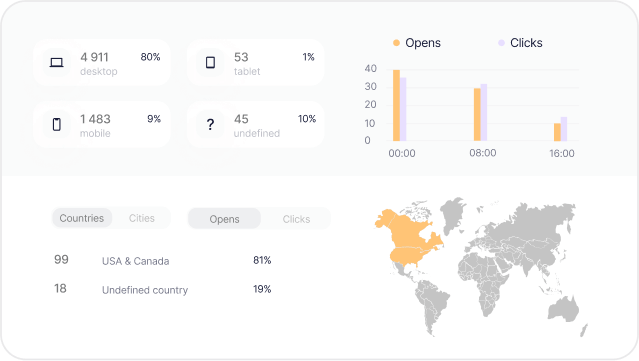This screenshot has height=361, width=639.
Task: Switch to the Cities tab
Action: pyautogui.click(x=141, y=218)
